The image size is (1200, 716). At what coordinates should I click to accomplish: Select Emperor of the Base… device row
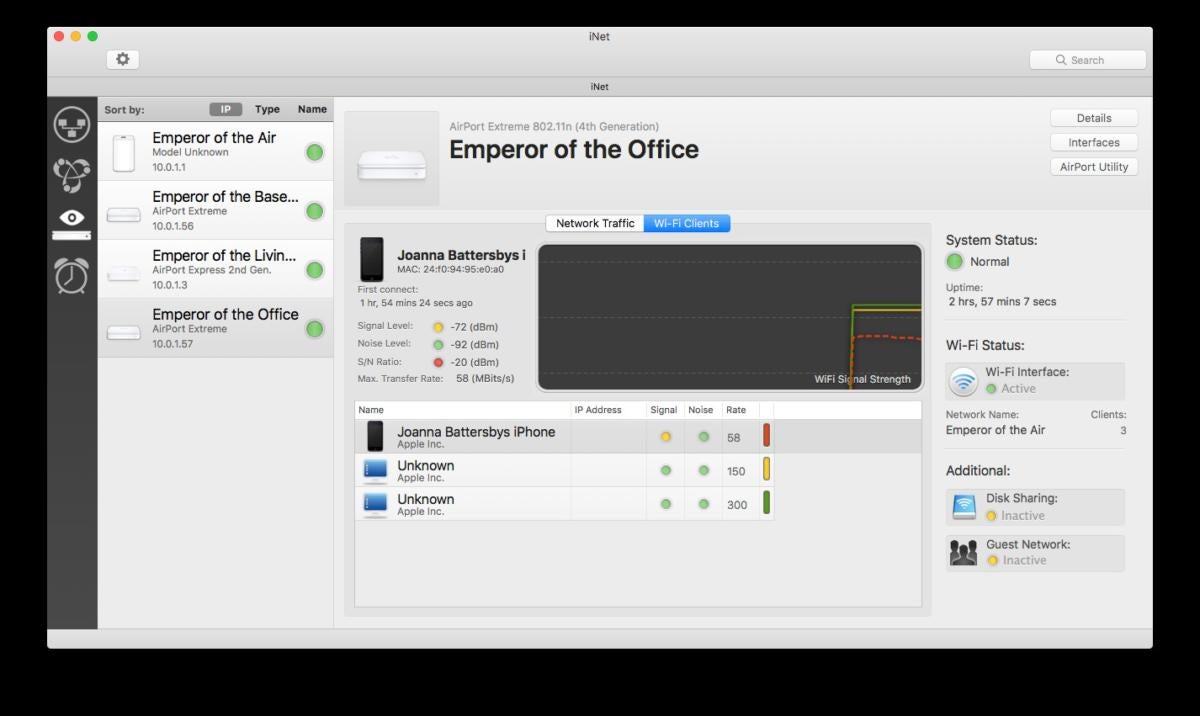click(x=216, y=211)
